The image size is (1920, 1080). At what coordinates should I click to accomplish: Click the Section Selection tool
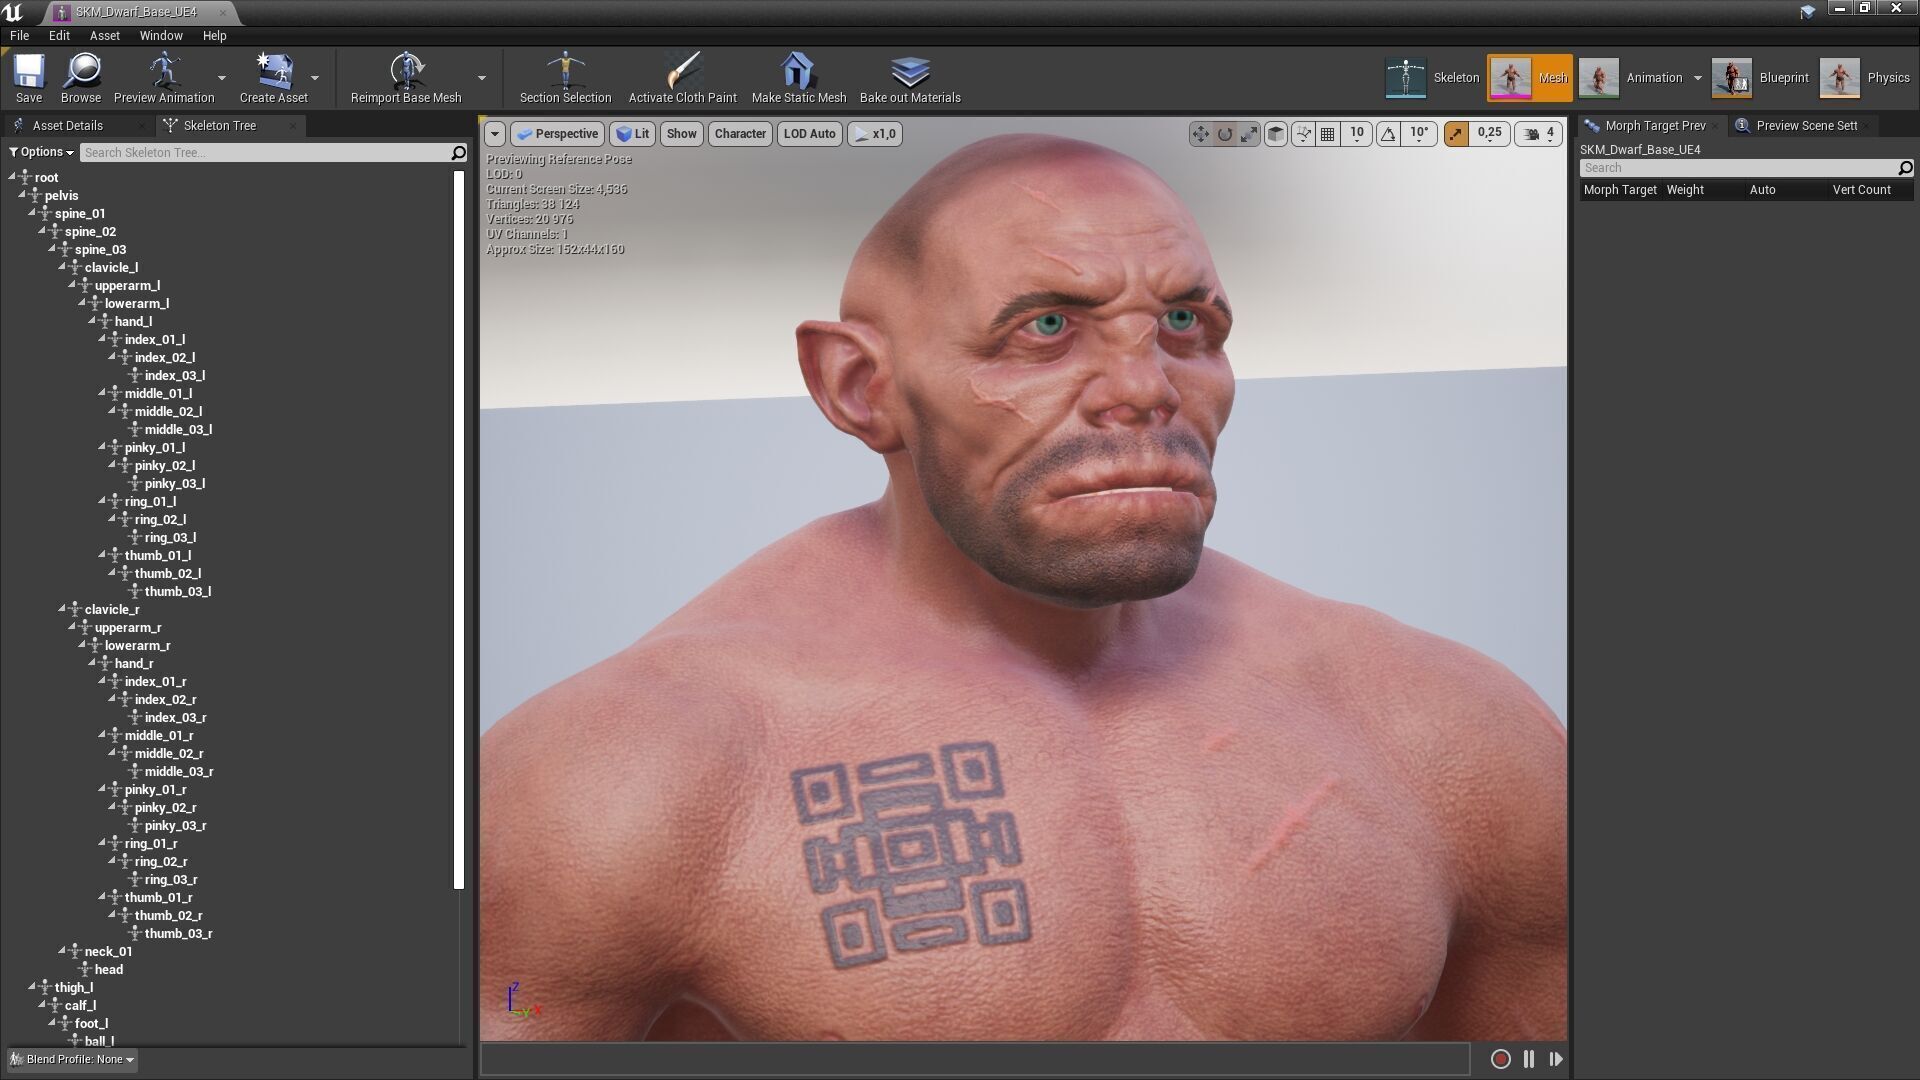tap(565, 72)
